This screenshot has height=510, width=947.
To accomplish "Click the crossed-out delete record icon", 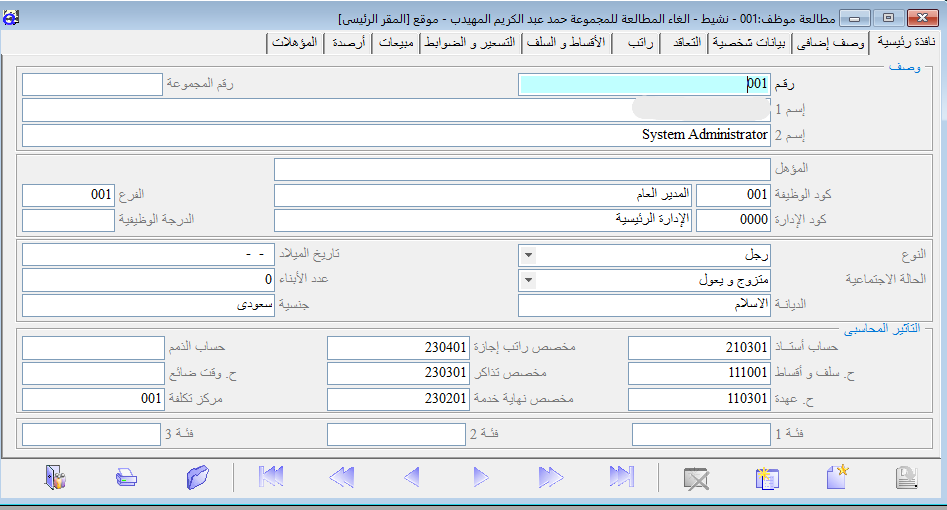I will pyautogui.click(x=696, y=477).
